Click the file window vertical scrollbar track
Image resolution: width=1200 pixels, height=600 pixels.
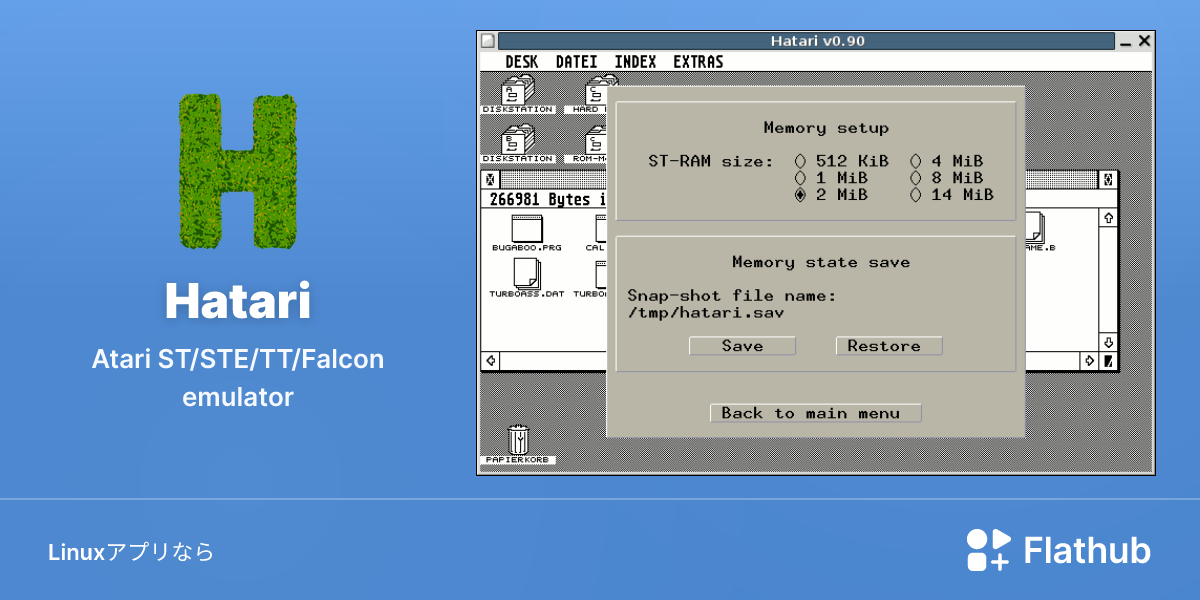(x=1108, y=280)
